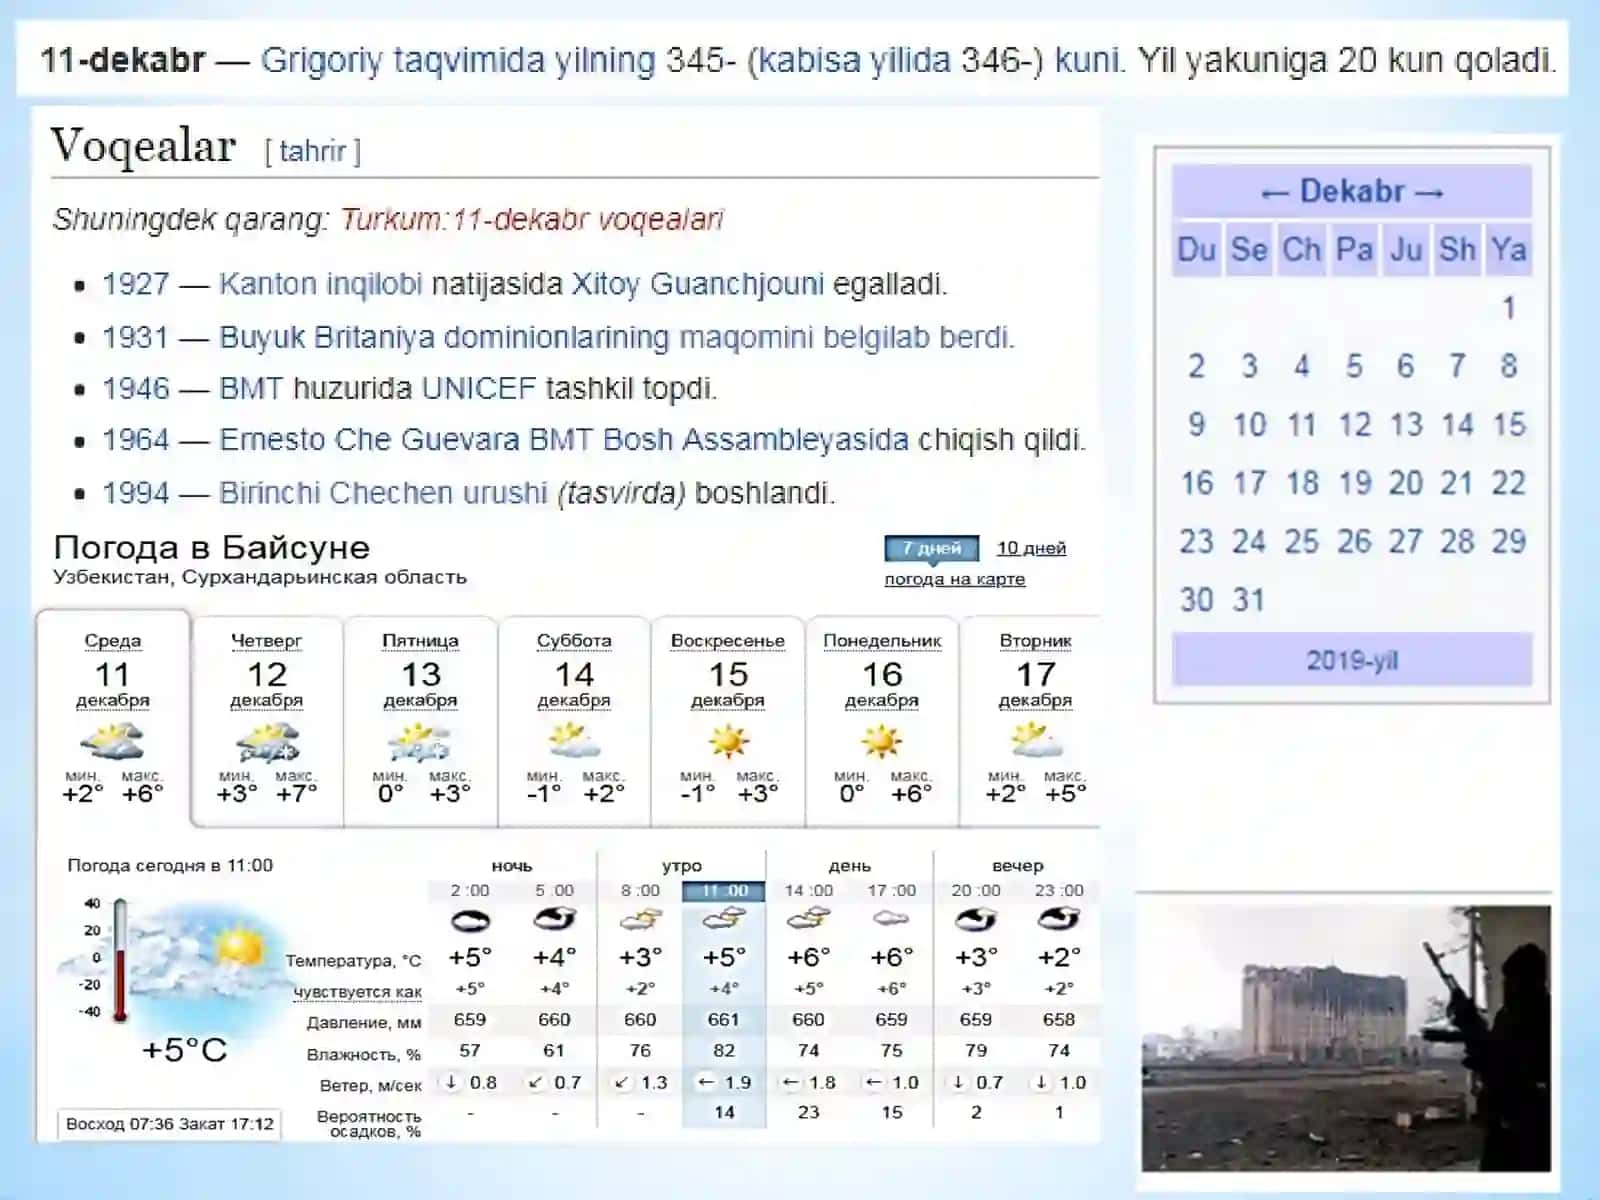Select 31 in the Dekabr calendar
The height and width of the screenshot is (1200, 1600).
tap(1248, 600)
